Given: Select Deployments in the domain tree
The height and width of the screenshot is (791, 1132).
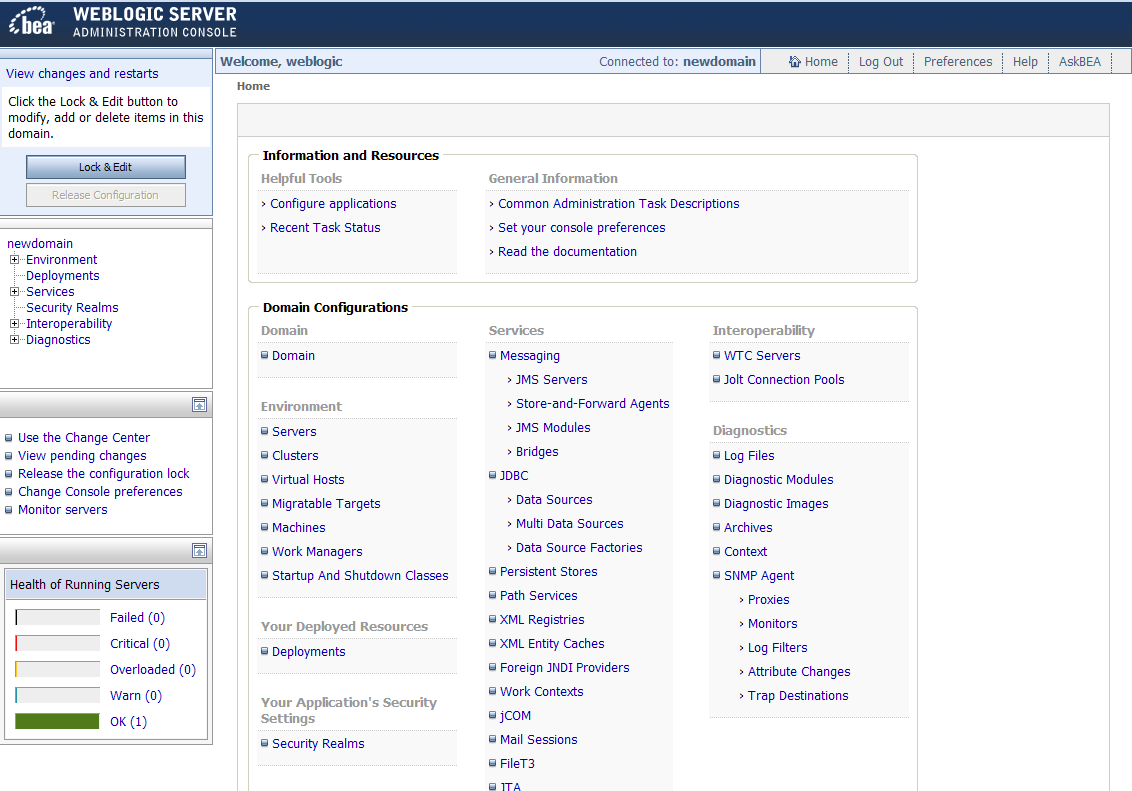Looking at the screenshot, I should 63,276.
